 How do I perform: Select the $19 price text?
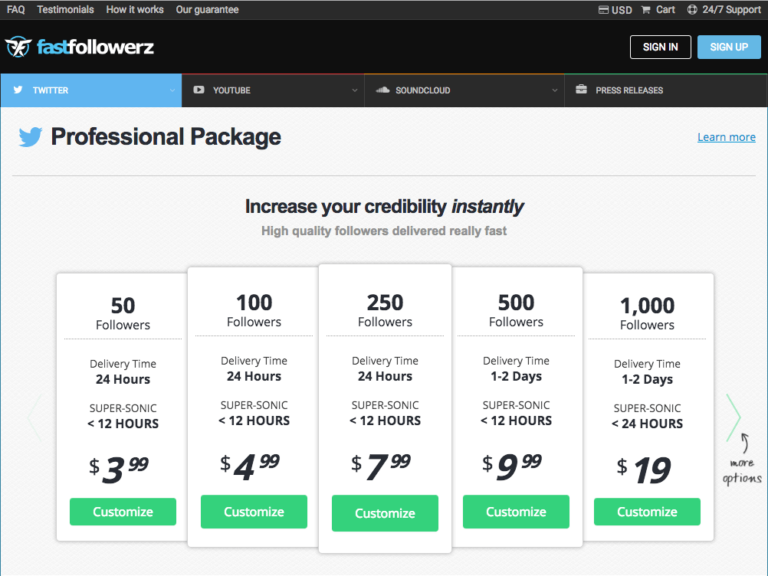point(644,470)
